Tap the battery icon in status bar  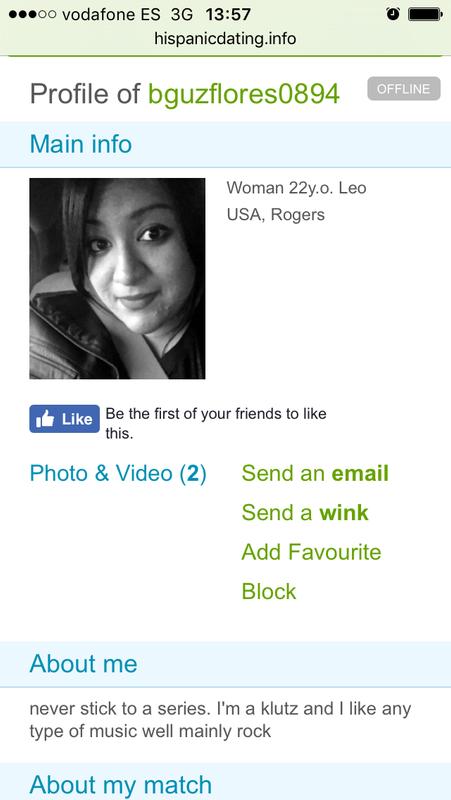click(x=425, y=14)
